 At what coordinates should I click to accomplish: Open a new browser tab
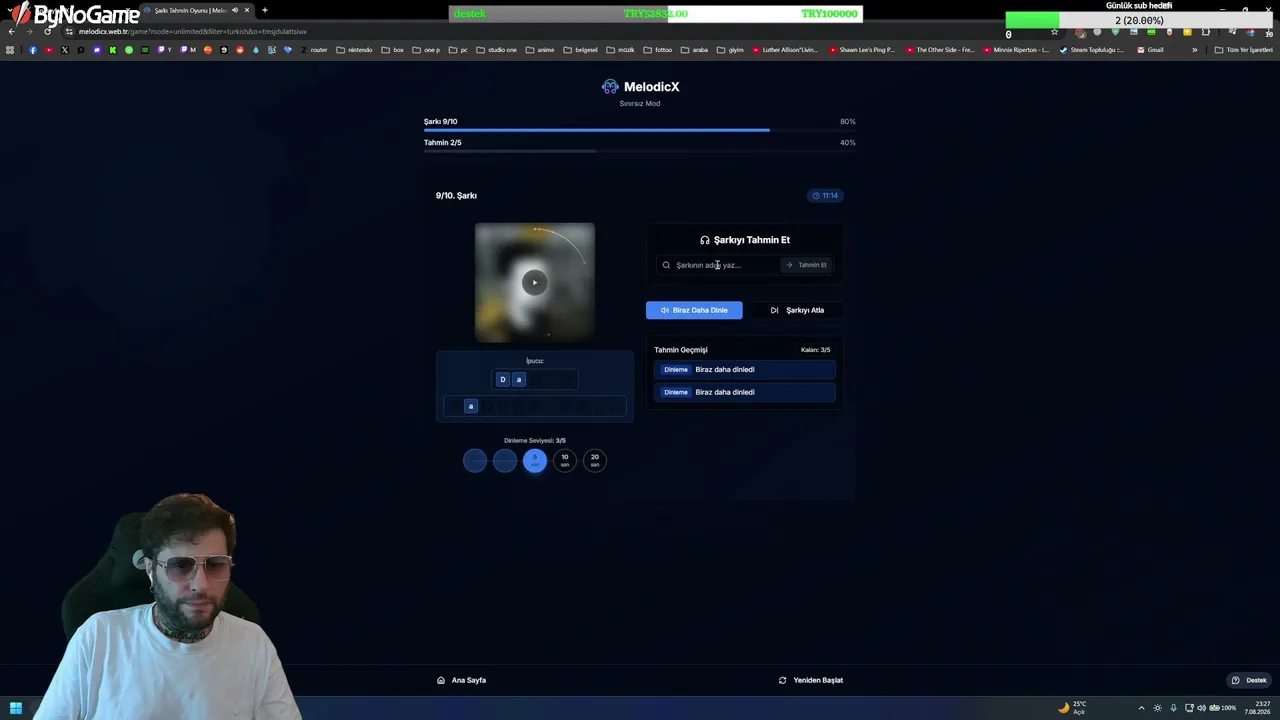pyautogui.click(x=265, y=10)
